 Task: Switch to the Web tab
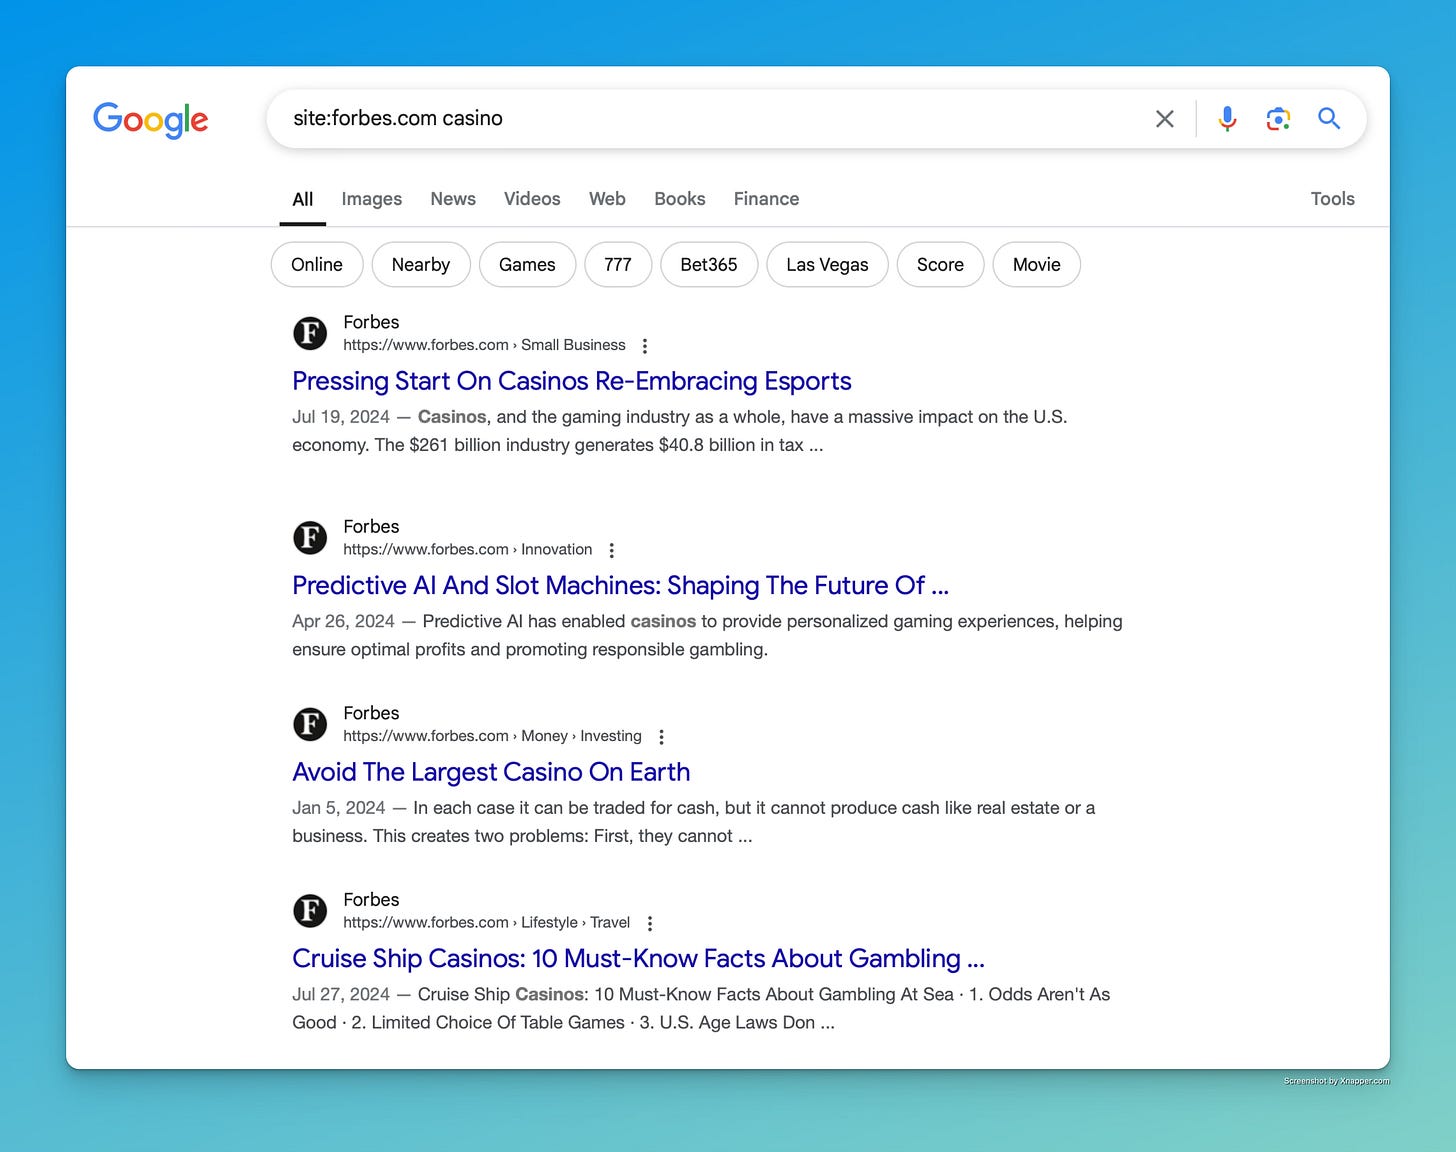[x=607, y=199]
